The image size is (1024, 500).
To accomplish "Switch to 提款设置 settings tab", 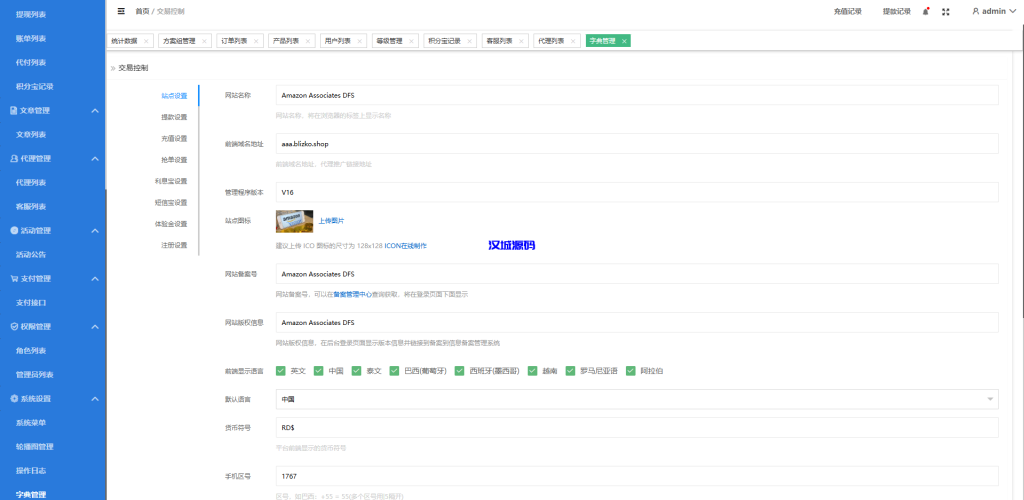I will [173, 117].
